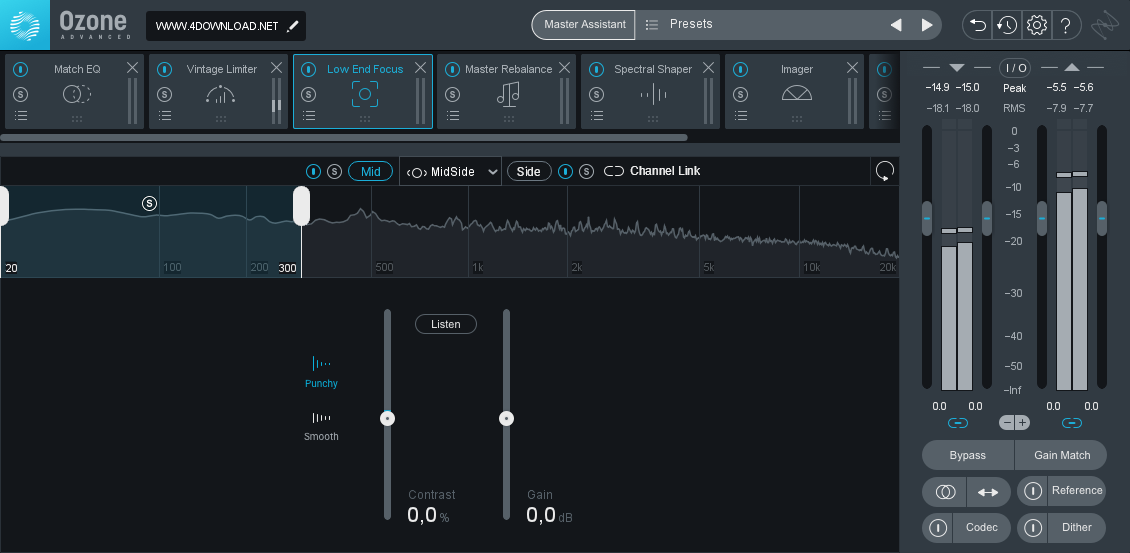The image size is (1130, 553).
Task: Toggle power for Spectral Shaper module
Action: click(597, 69)
